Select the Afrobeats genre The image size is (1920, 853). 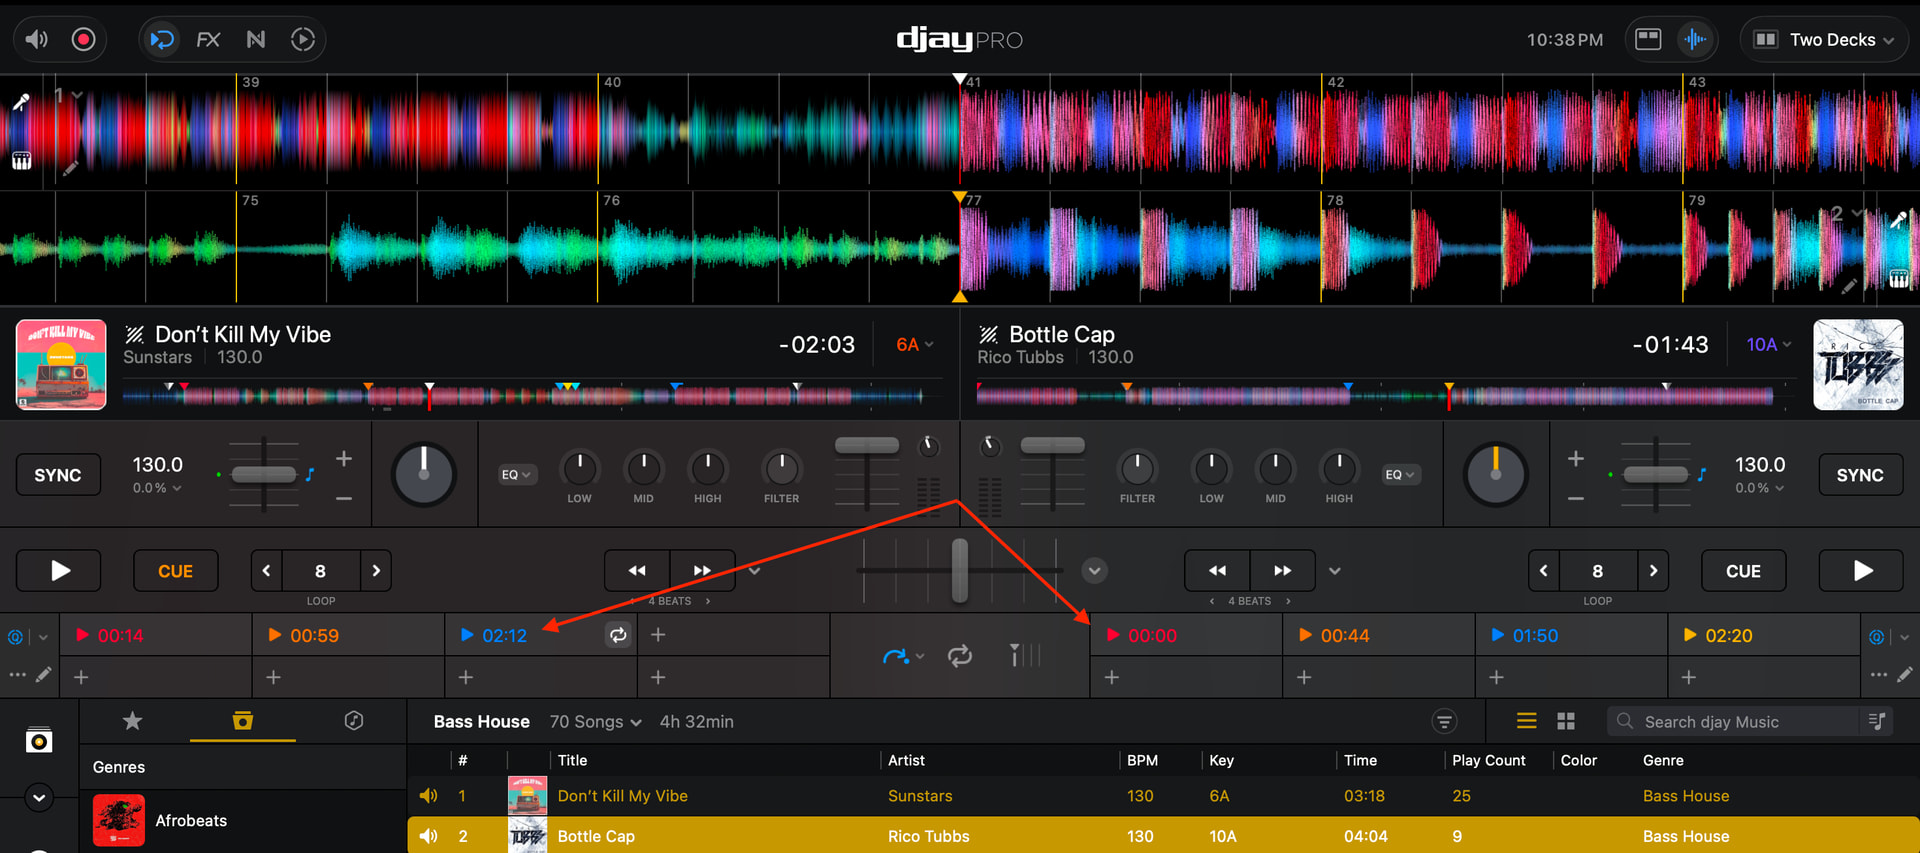coord(190,820)
